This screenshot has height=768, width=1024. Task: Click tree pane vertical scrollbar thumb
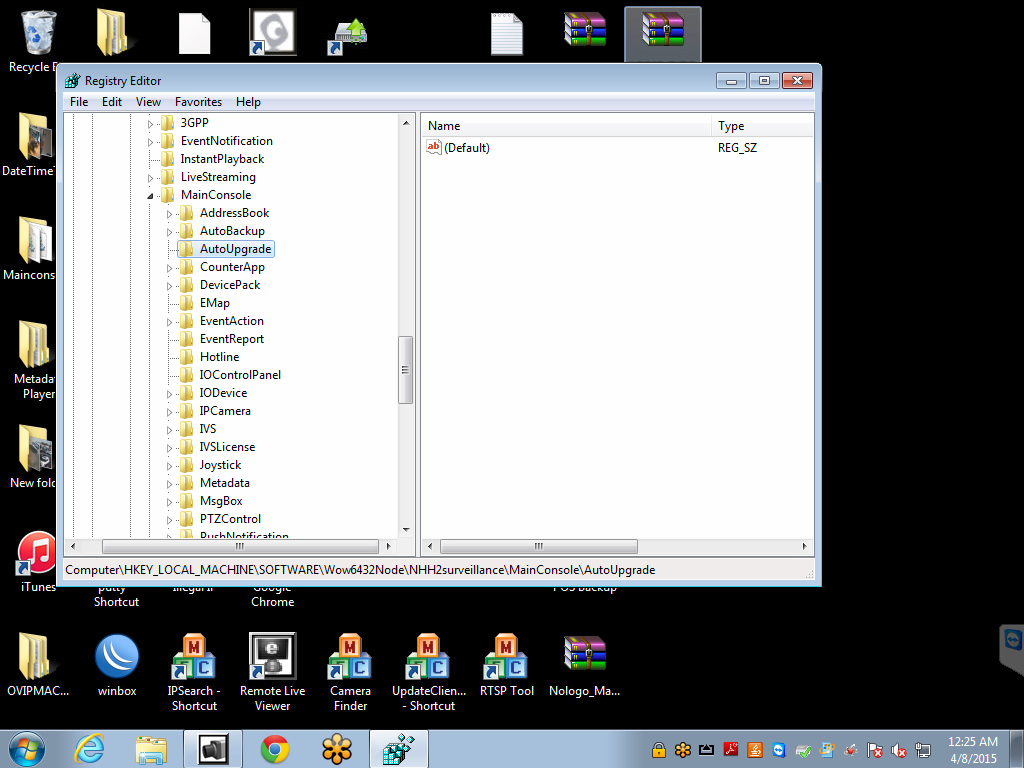click(405, 370)
